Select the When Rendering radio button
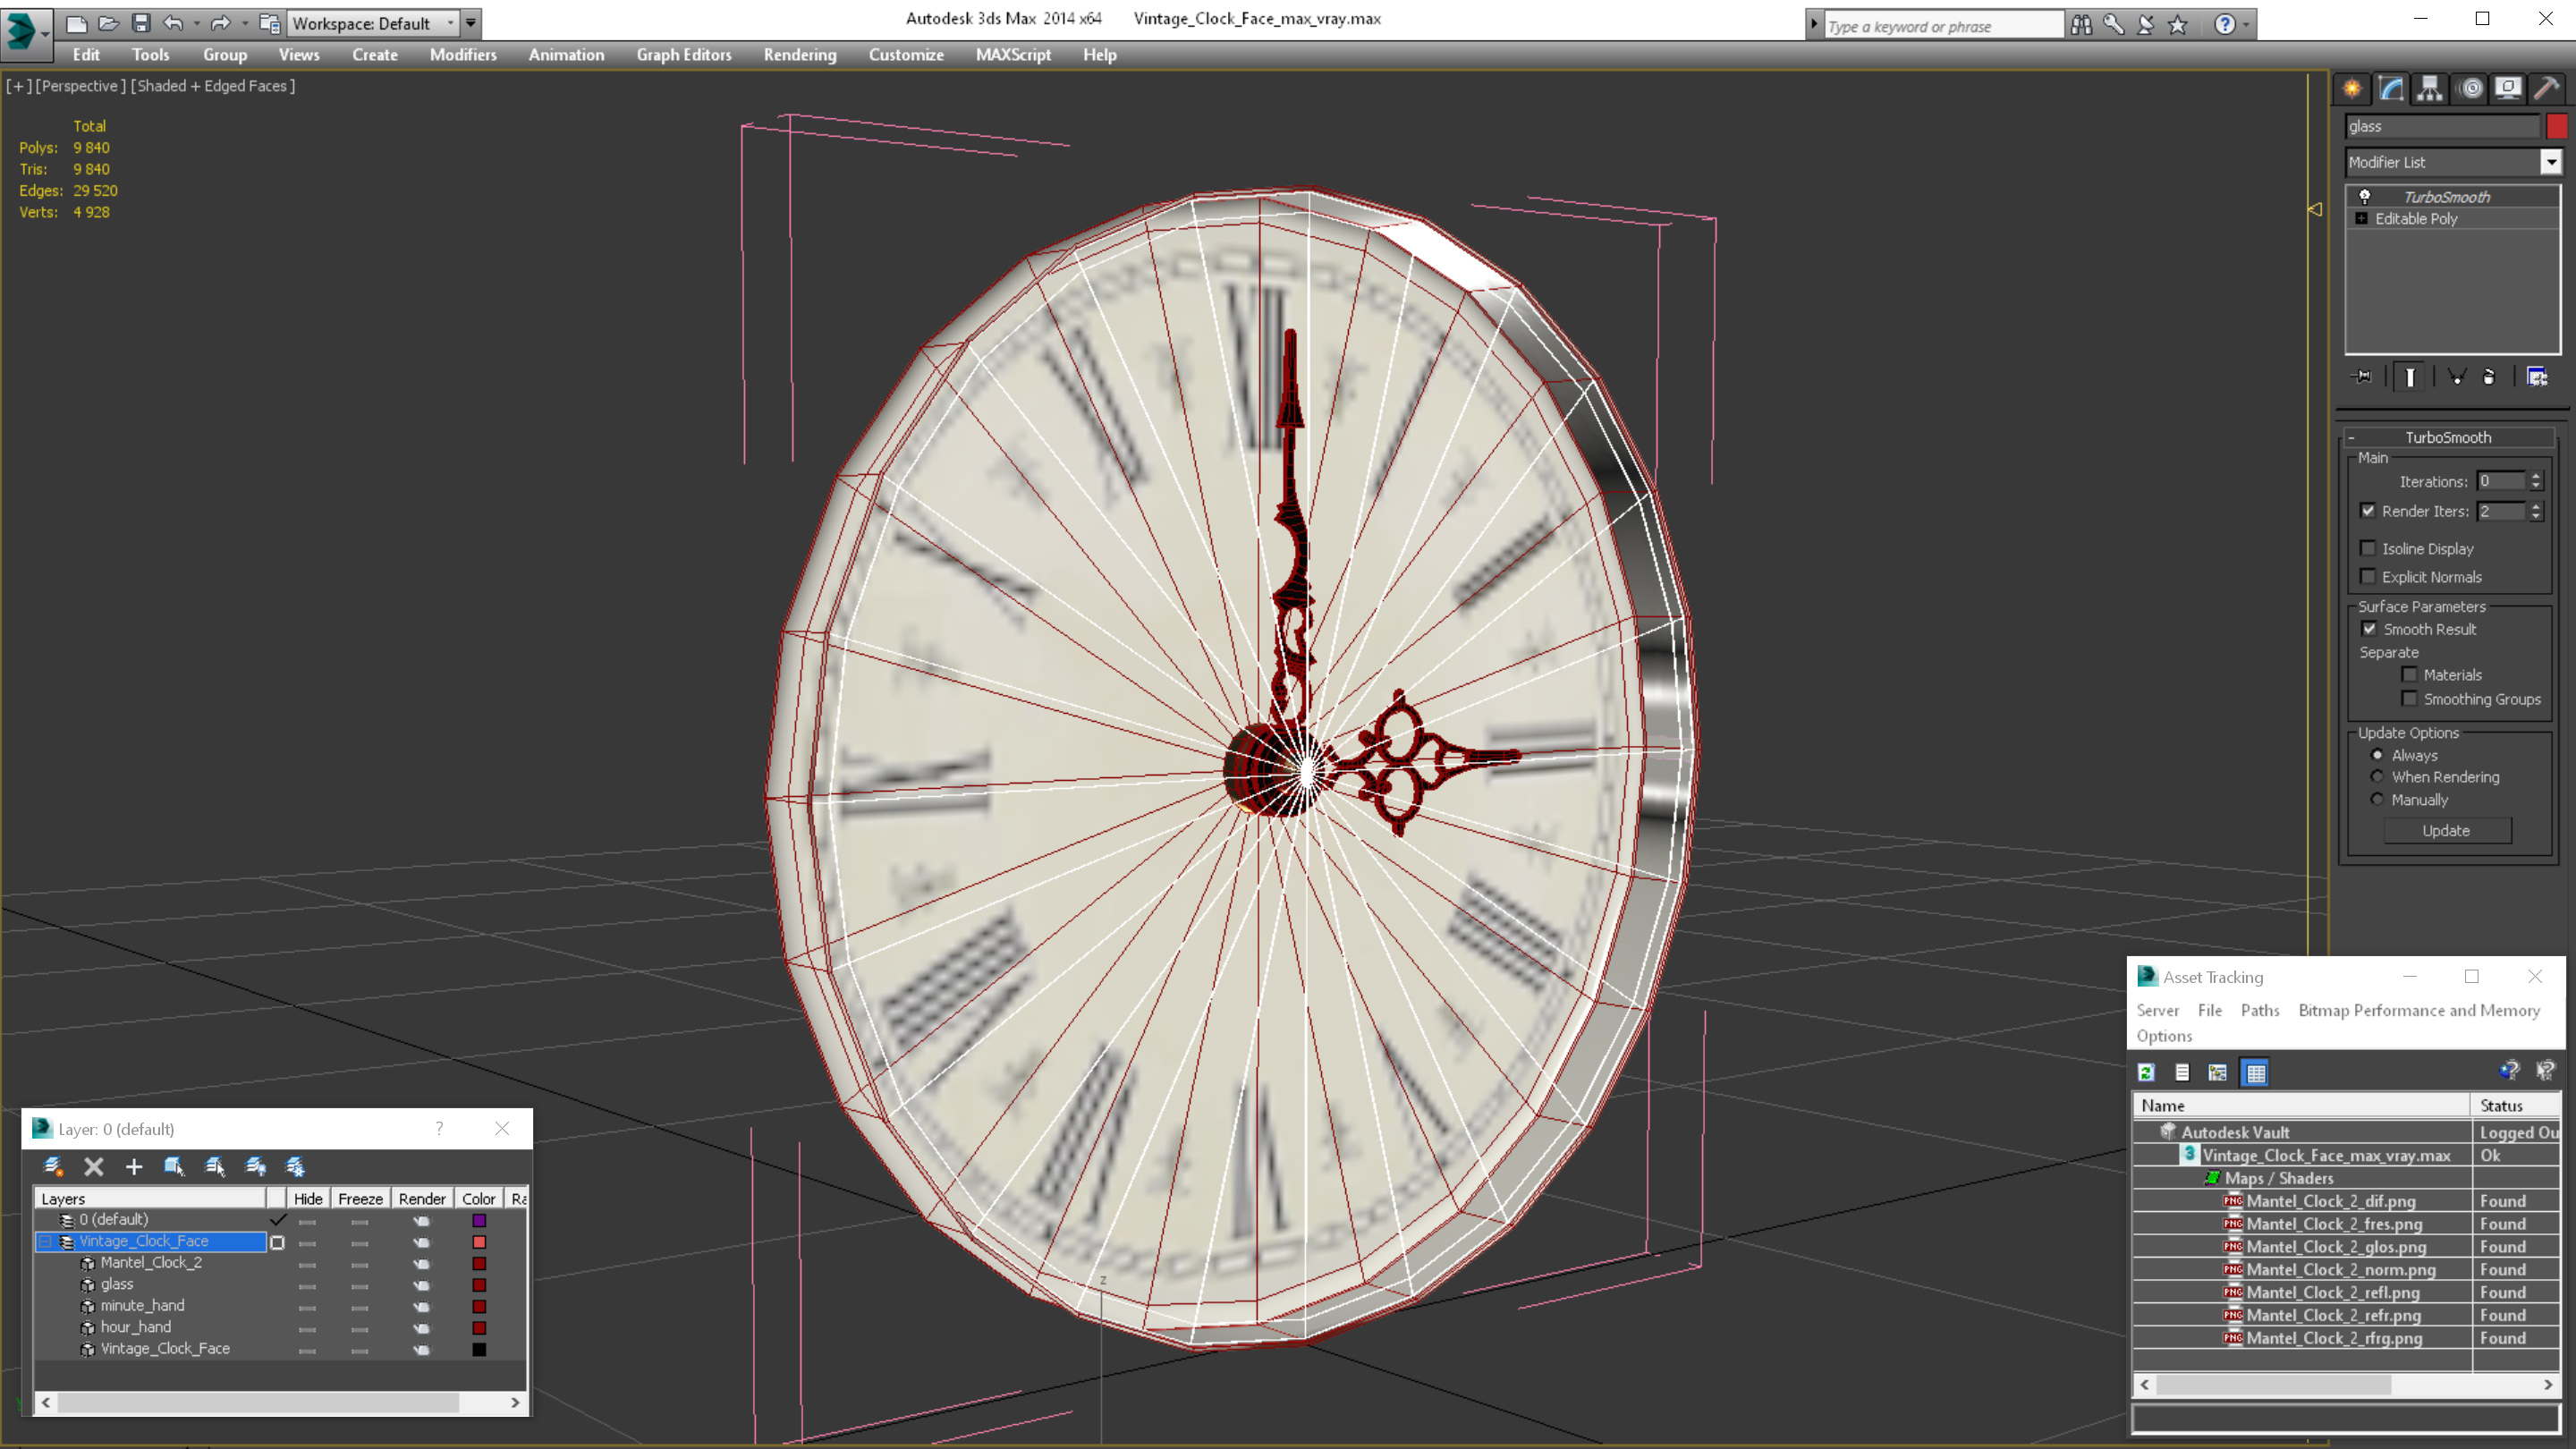 (x=2378, y=776)
